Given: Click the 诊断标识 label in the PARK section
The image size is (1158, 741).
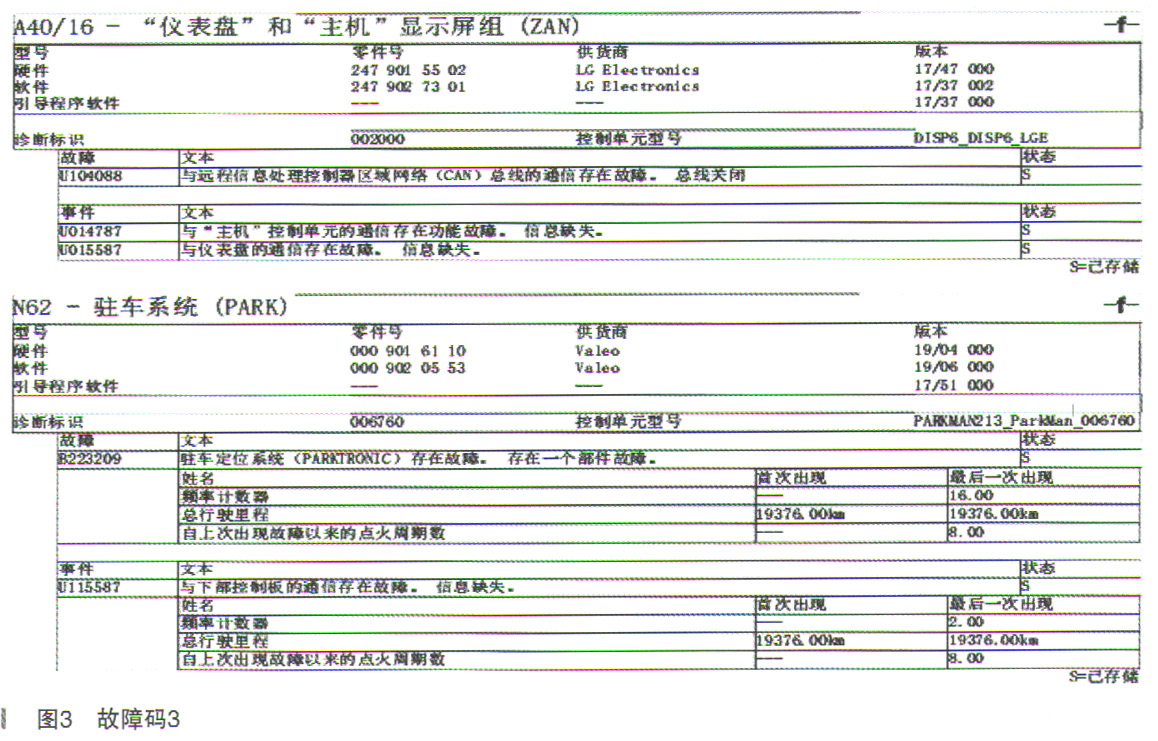Looking at the screenshot, I should [x=49, y=423].
